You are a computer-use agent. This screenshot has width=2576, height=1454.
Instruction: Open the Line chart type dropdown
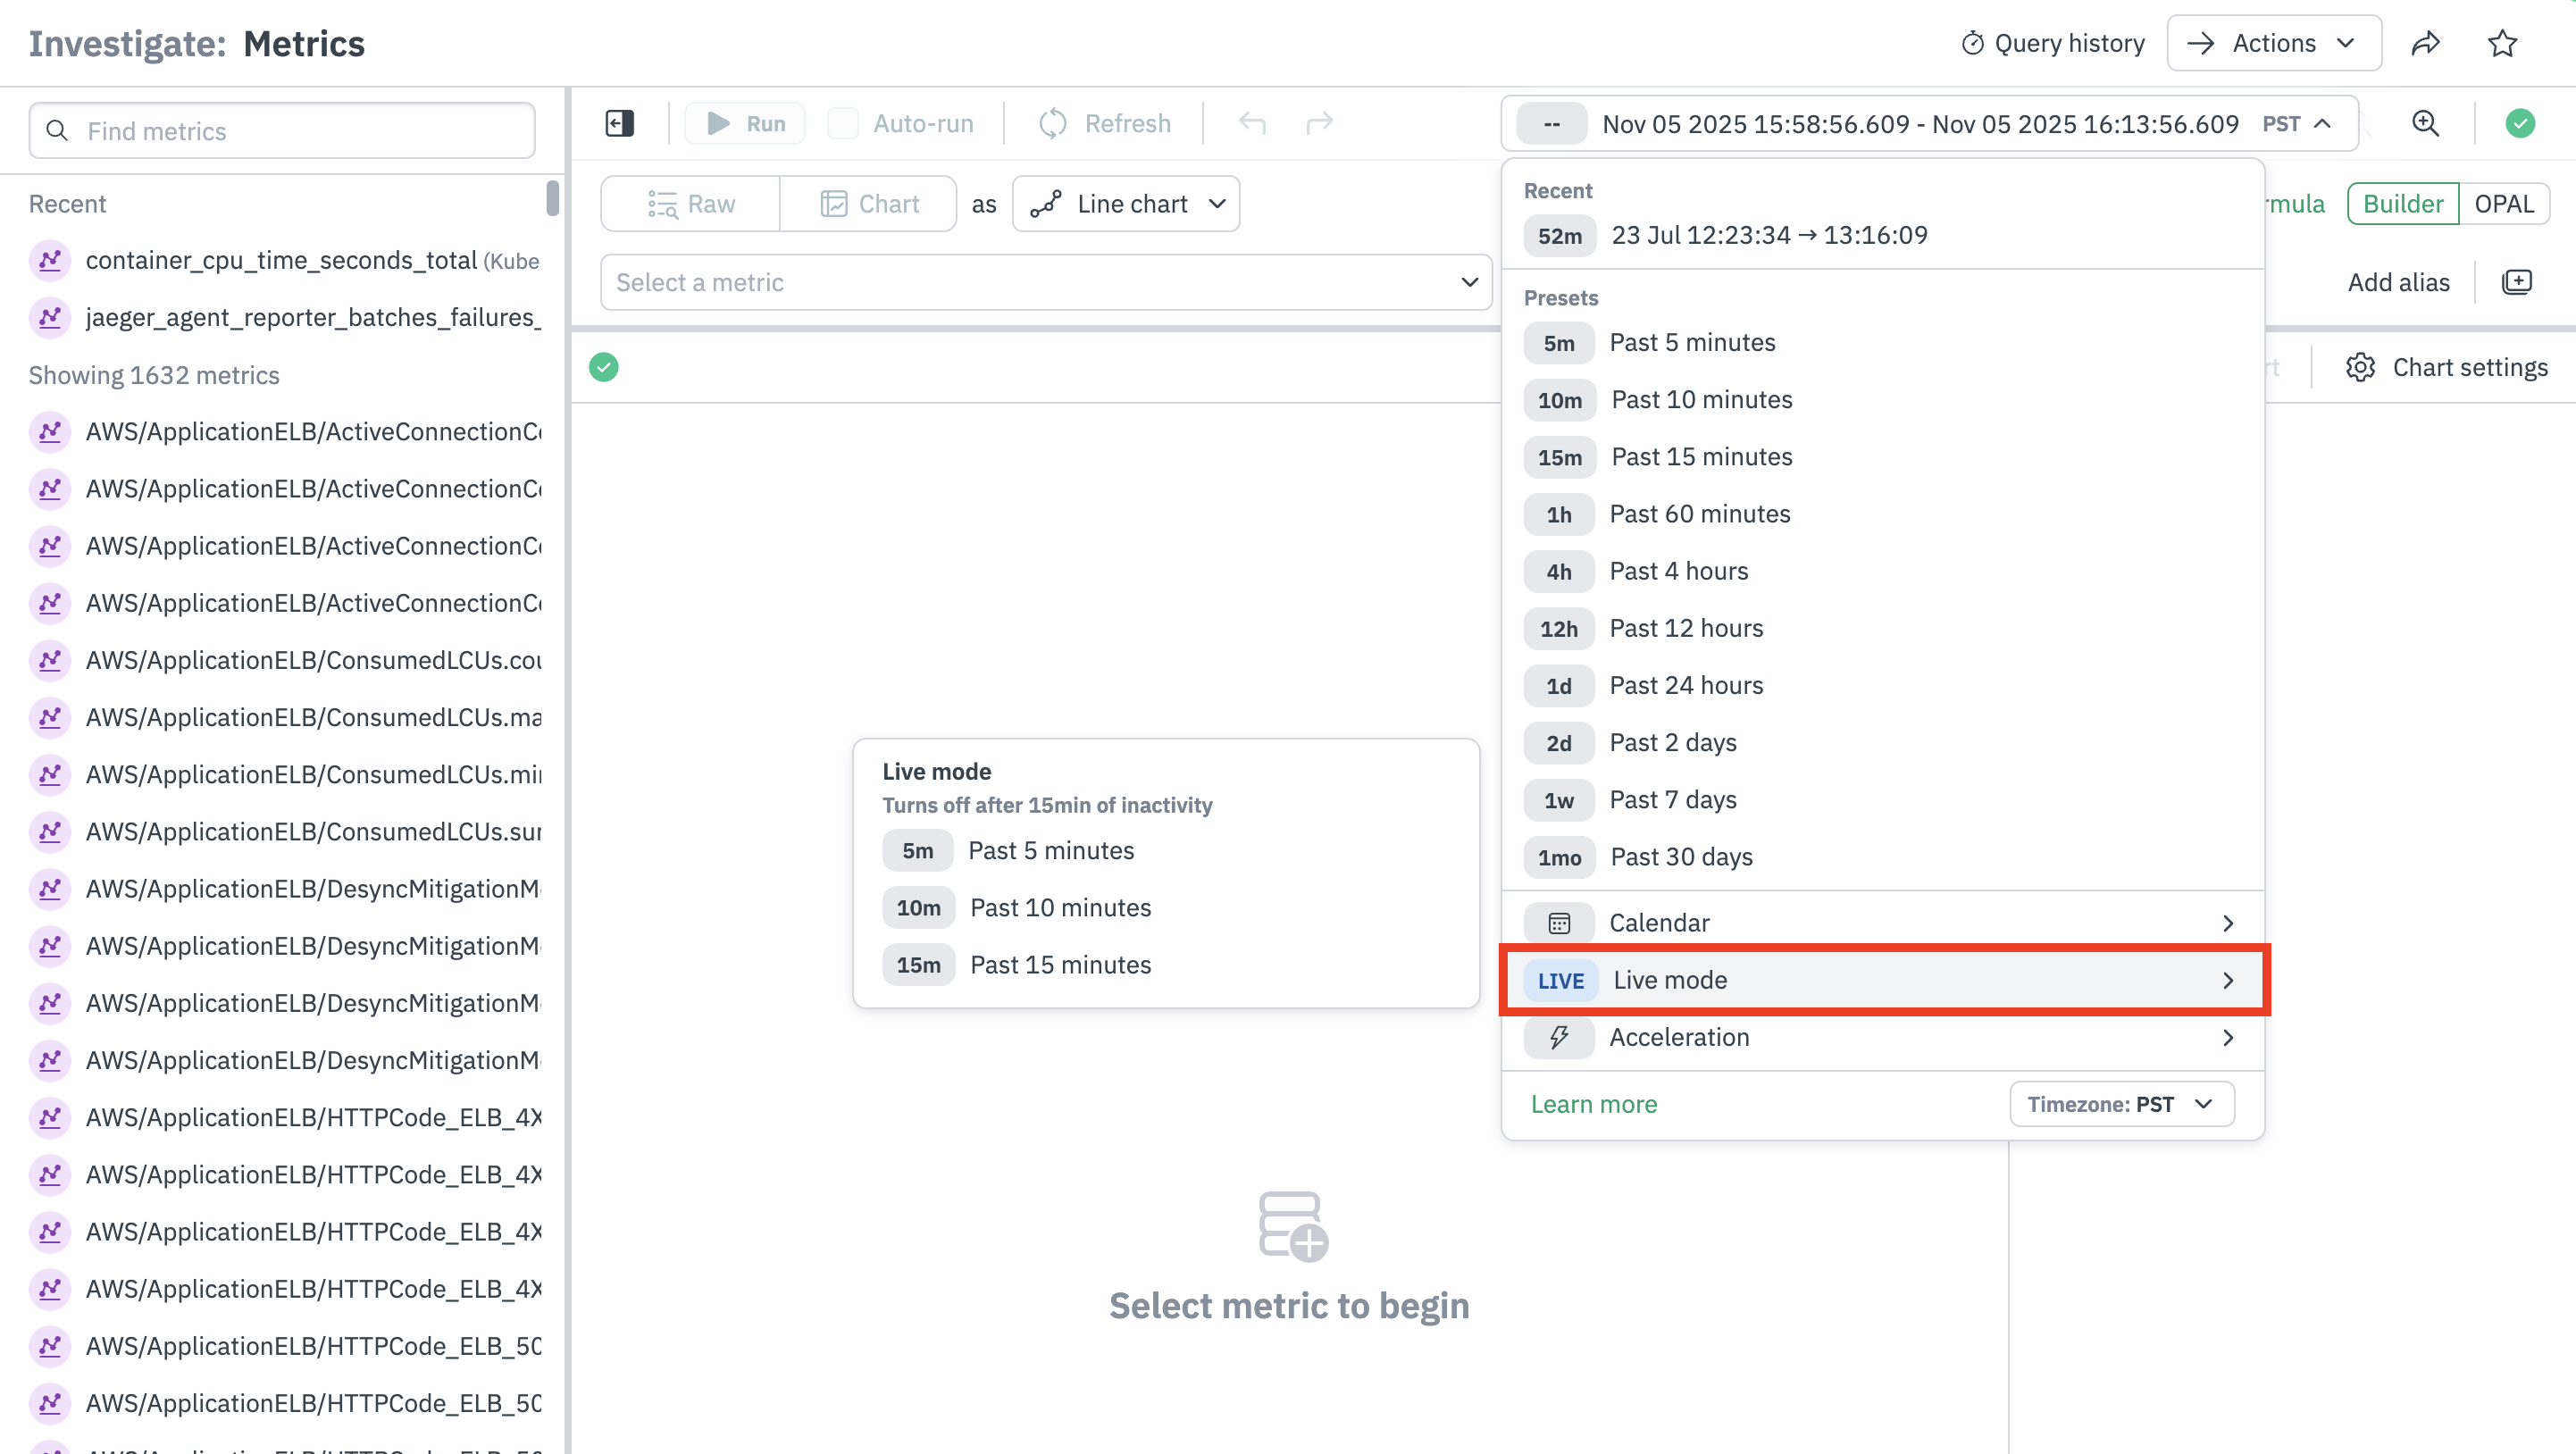[x=1126, y=204]
